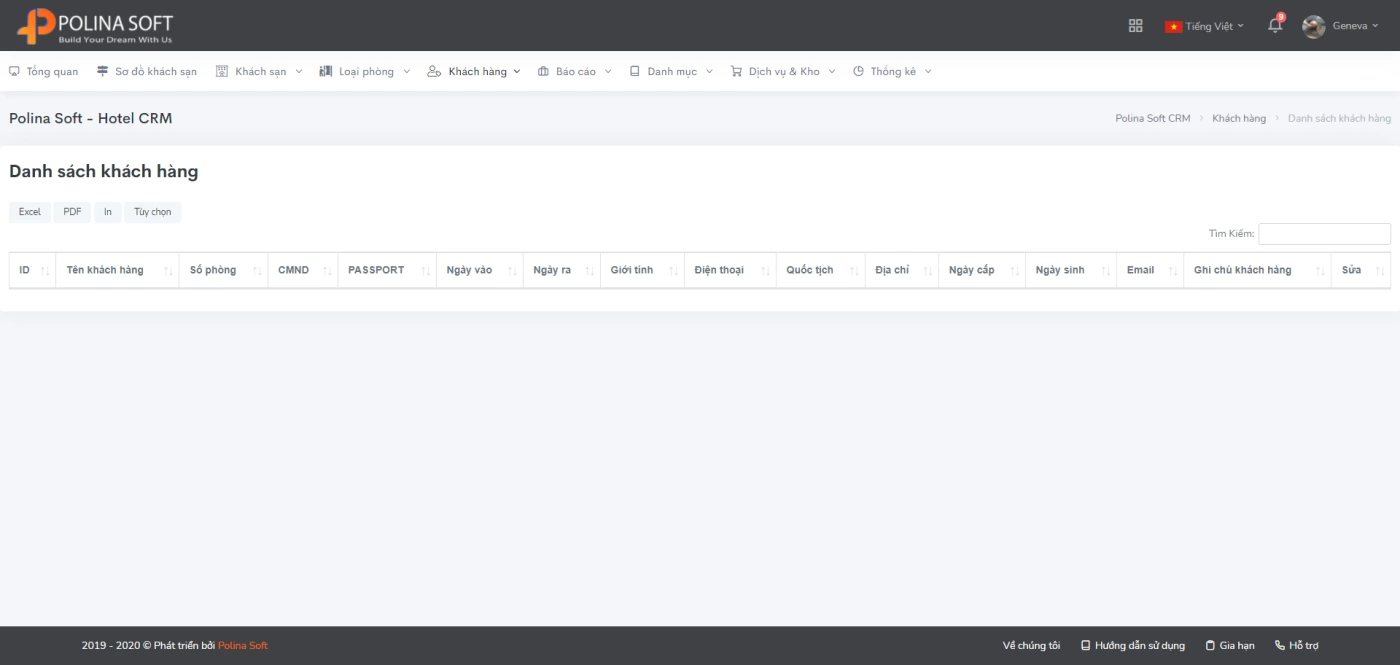Sort by Giới tính column
The width and height of the screenshot is (1400, 665).
pyautogui.click(x=643, y=270)
